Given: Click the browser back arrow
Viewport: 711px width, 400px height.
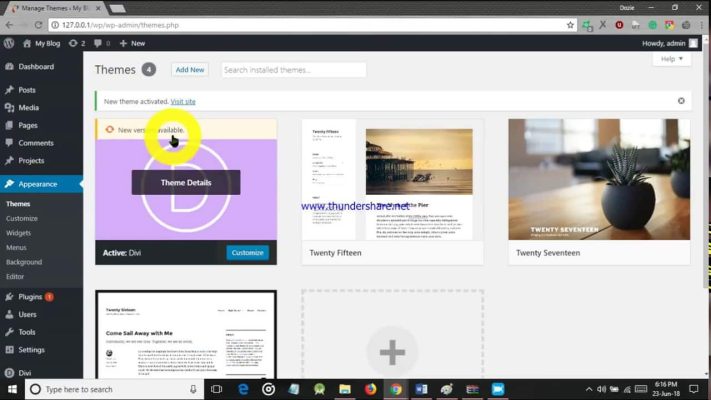Looking at the screenshot, I should tap(10, 25).
